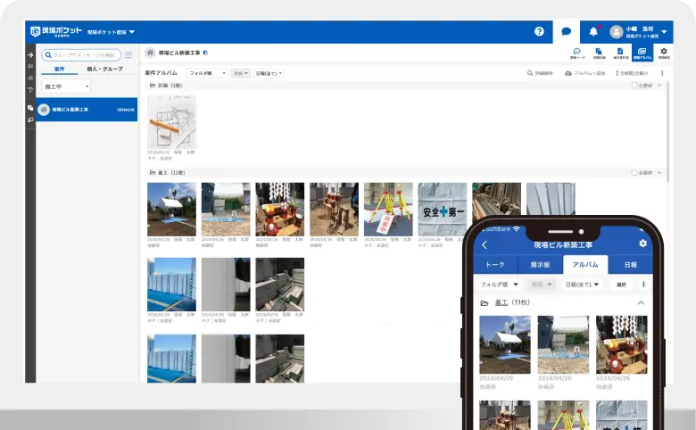The height and width of the screenshot is (430, 696).
Task: Switch to the 個人・グループ tab
Action: [104, 69]
